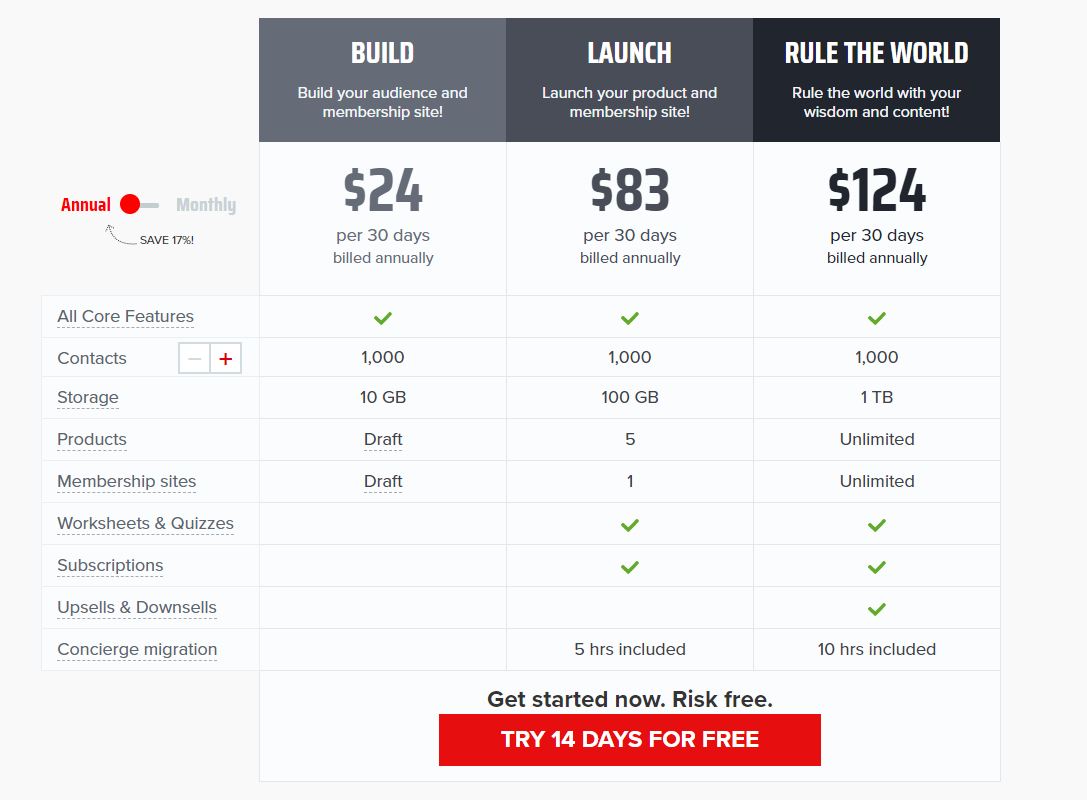Viewport: 1087px width, 800px height.
Task: Click the Subscriptions checkmark under Rule the World
Action: pyautogui.click(x=876, y=568)
